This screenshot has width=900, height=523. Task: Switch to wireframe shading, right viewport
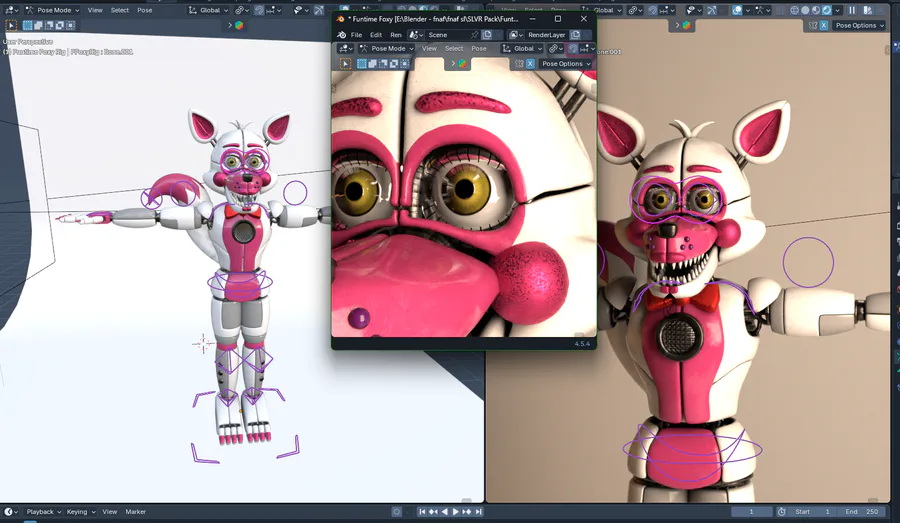coord(795,10)
